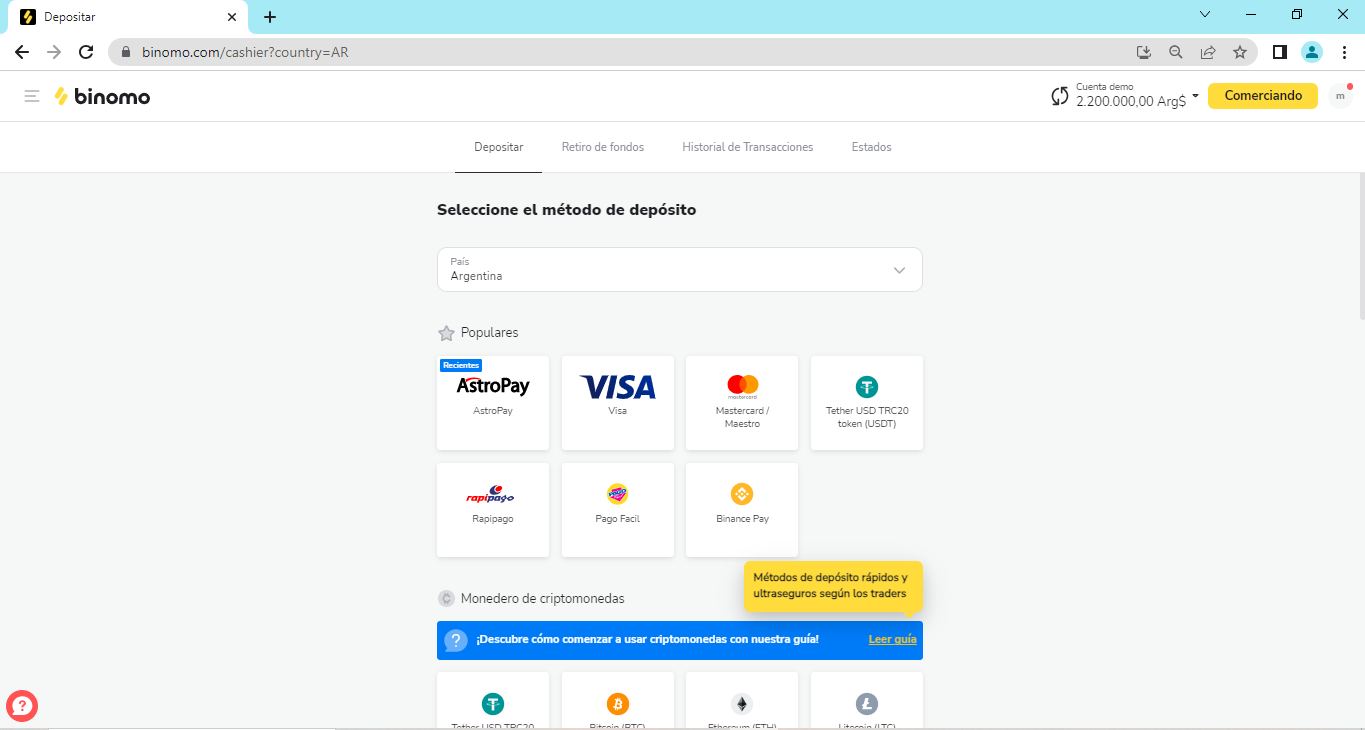Share this page via the share icon
Viewport: 1365px width, 730px height.
pyautogui.click(x=1208, y=52)
